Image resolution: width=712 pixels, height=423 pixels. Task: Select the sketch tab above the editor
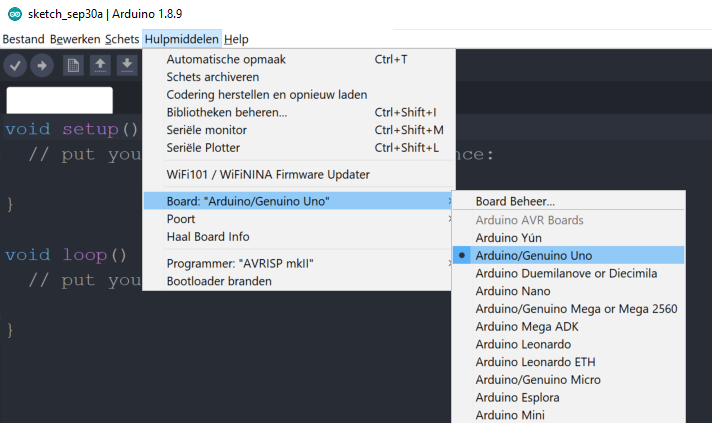click(59, 101)
